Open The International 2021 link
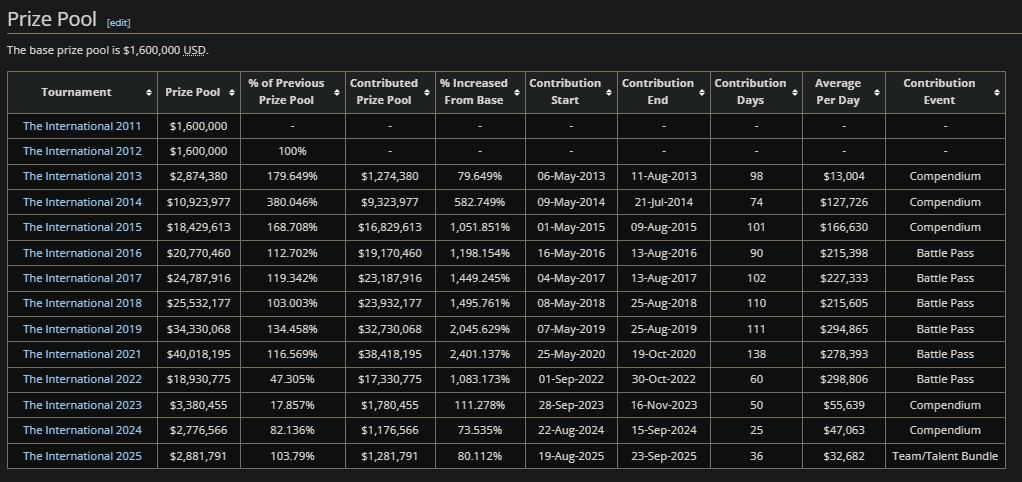The image size is (1022, 482). pyautogui.click(x=82, y=354)
